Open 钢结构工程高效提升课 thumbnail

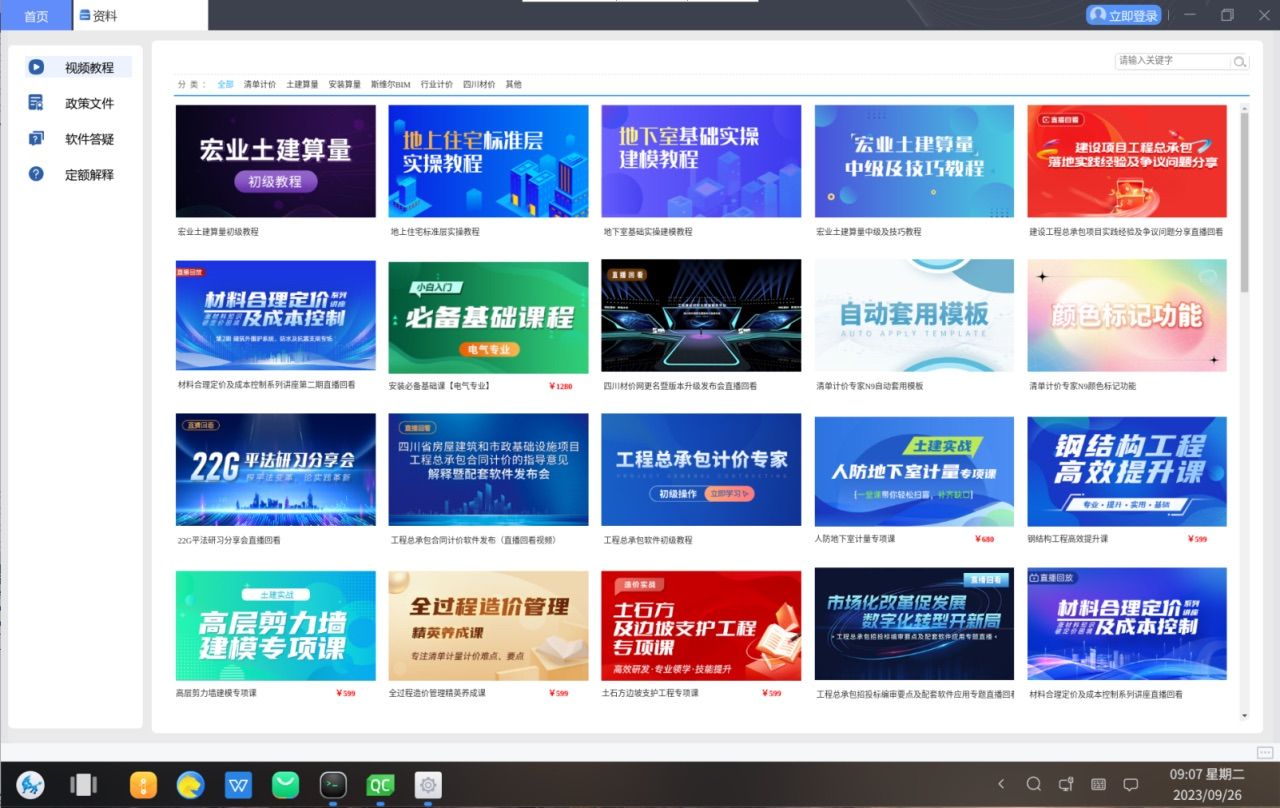pos(1127,470)
